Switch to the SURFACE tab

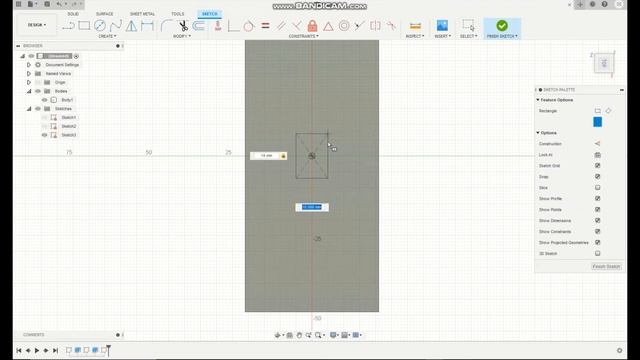[104, 14]
